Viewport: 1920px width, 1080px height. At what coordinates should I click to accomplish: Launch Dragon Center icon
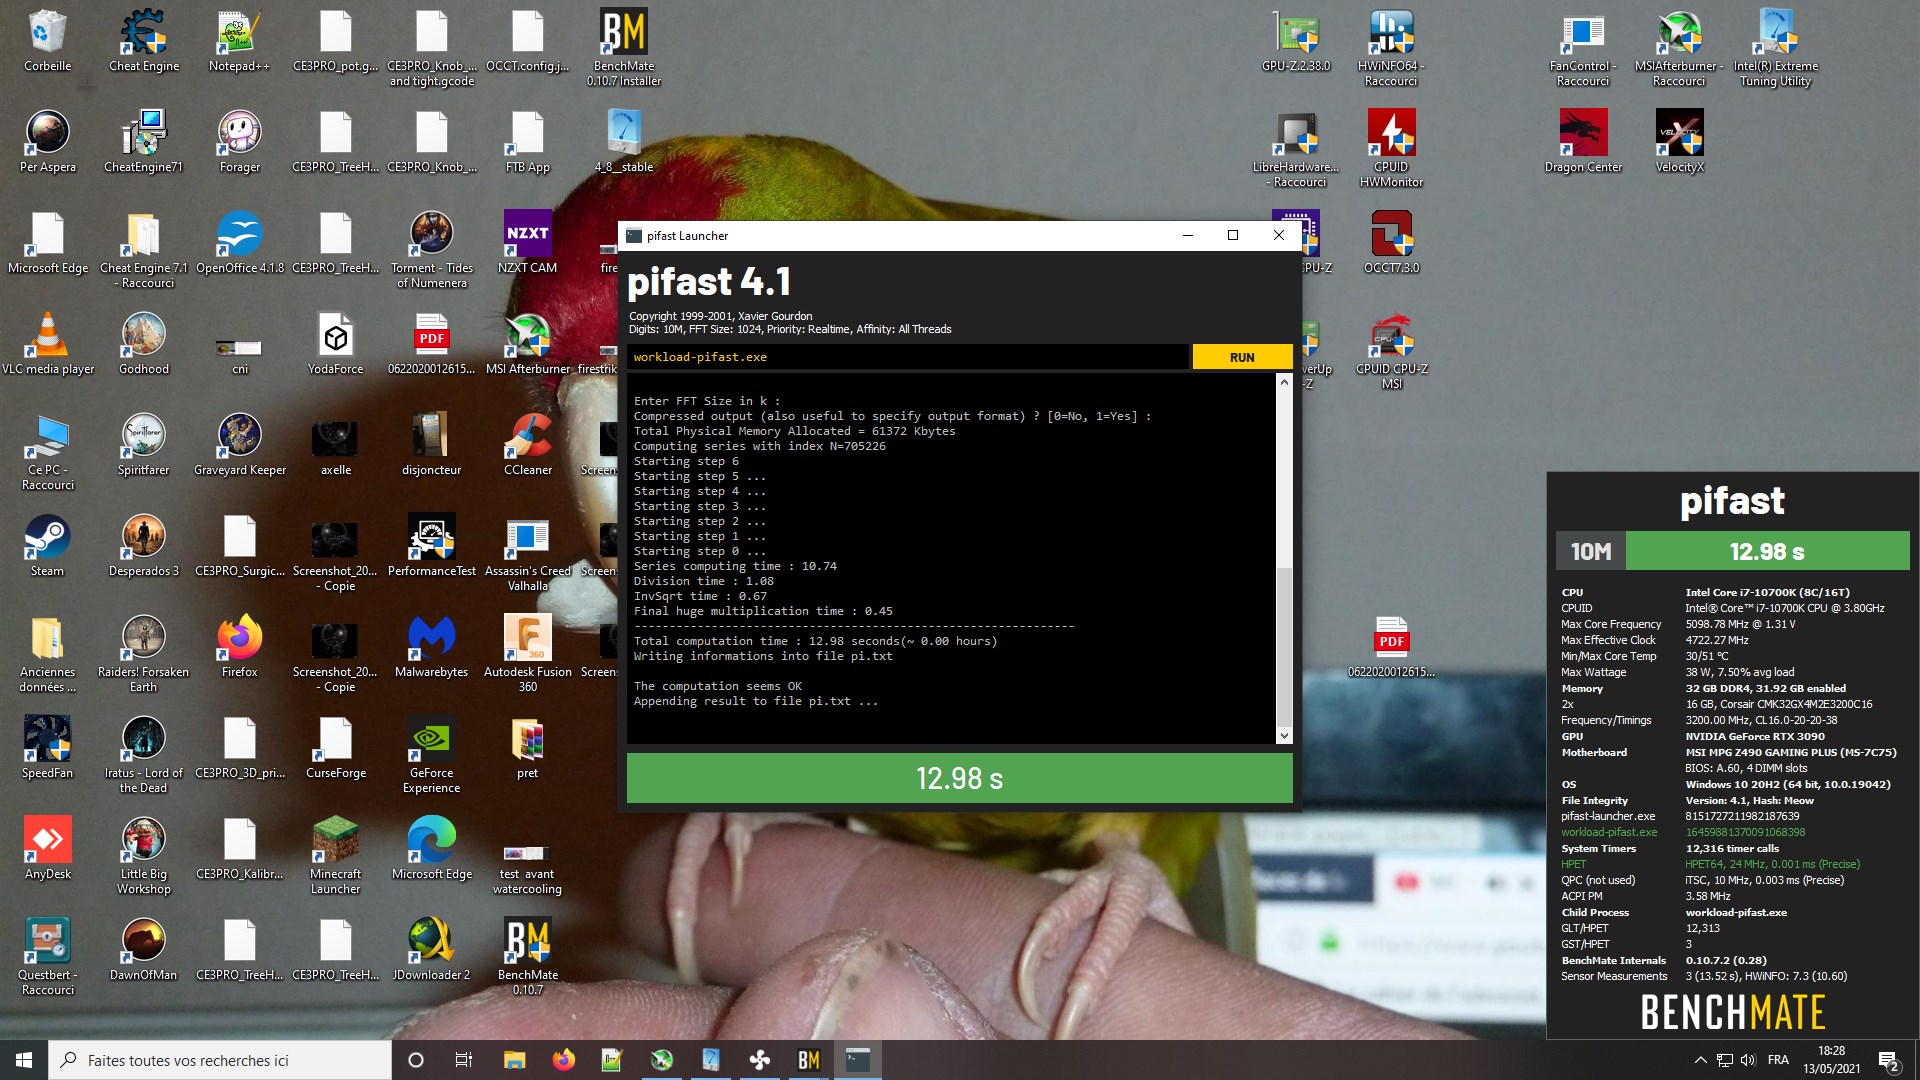coord(1583,142)
